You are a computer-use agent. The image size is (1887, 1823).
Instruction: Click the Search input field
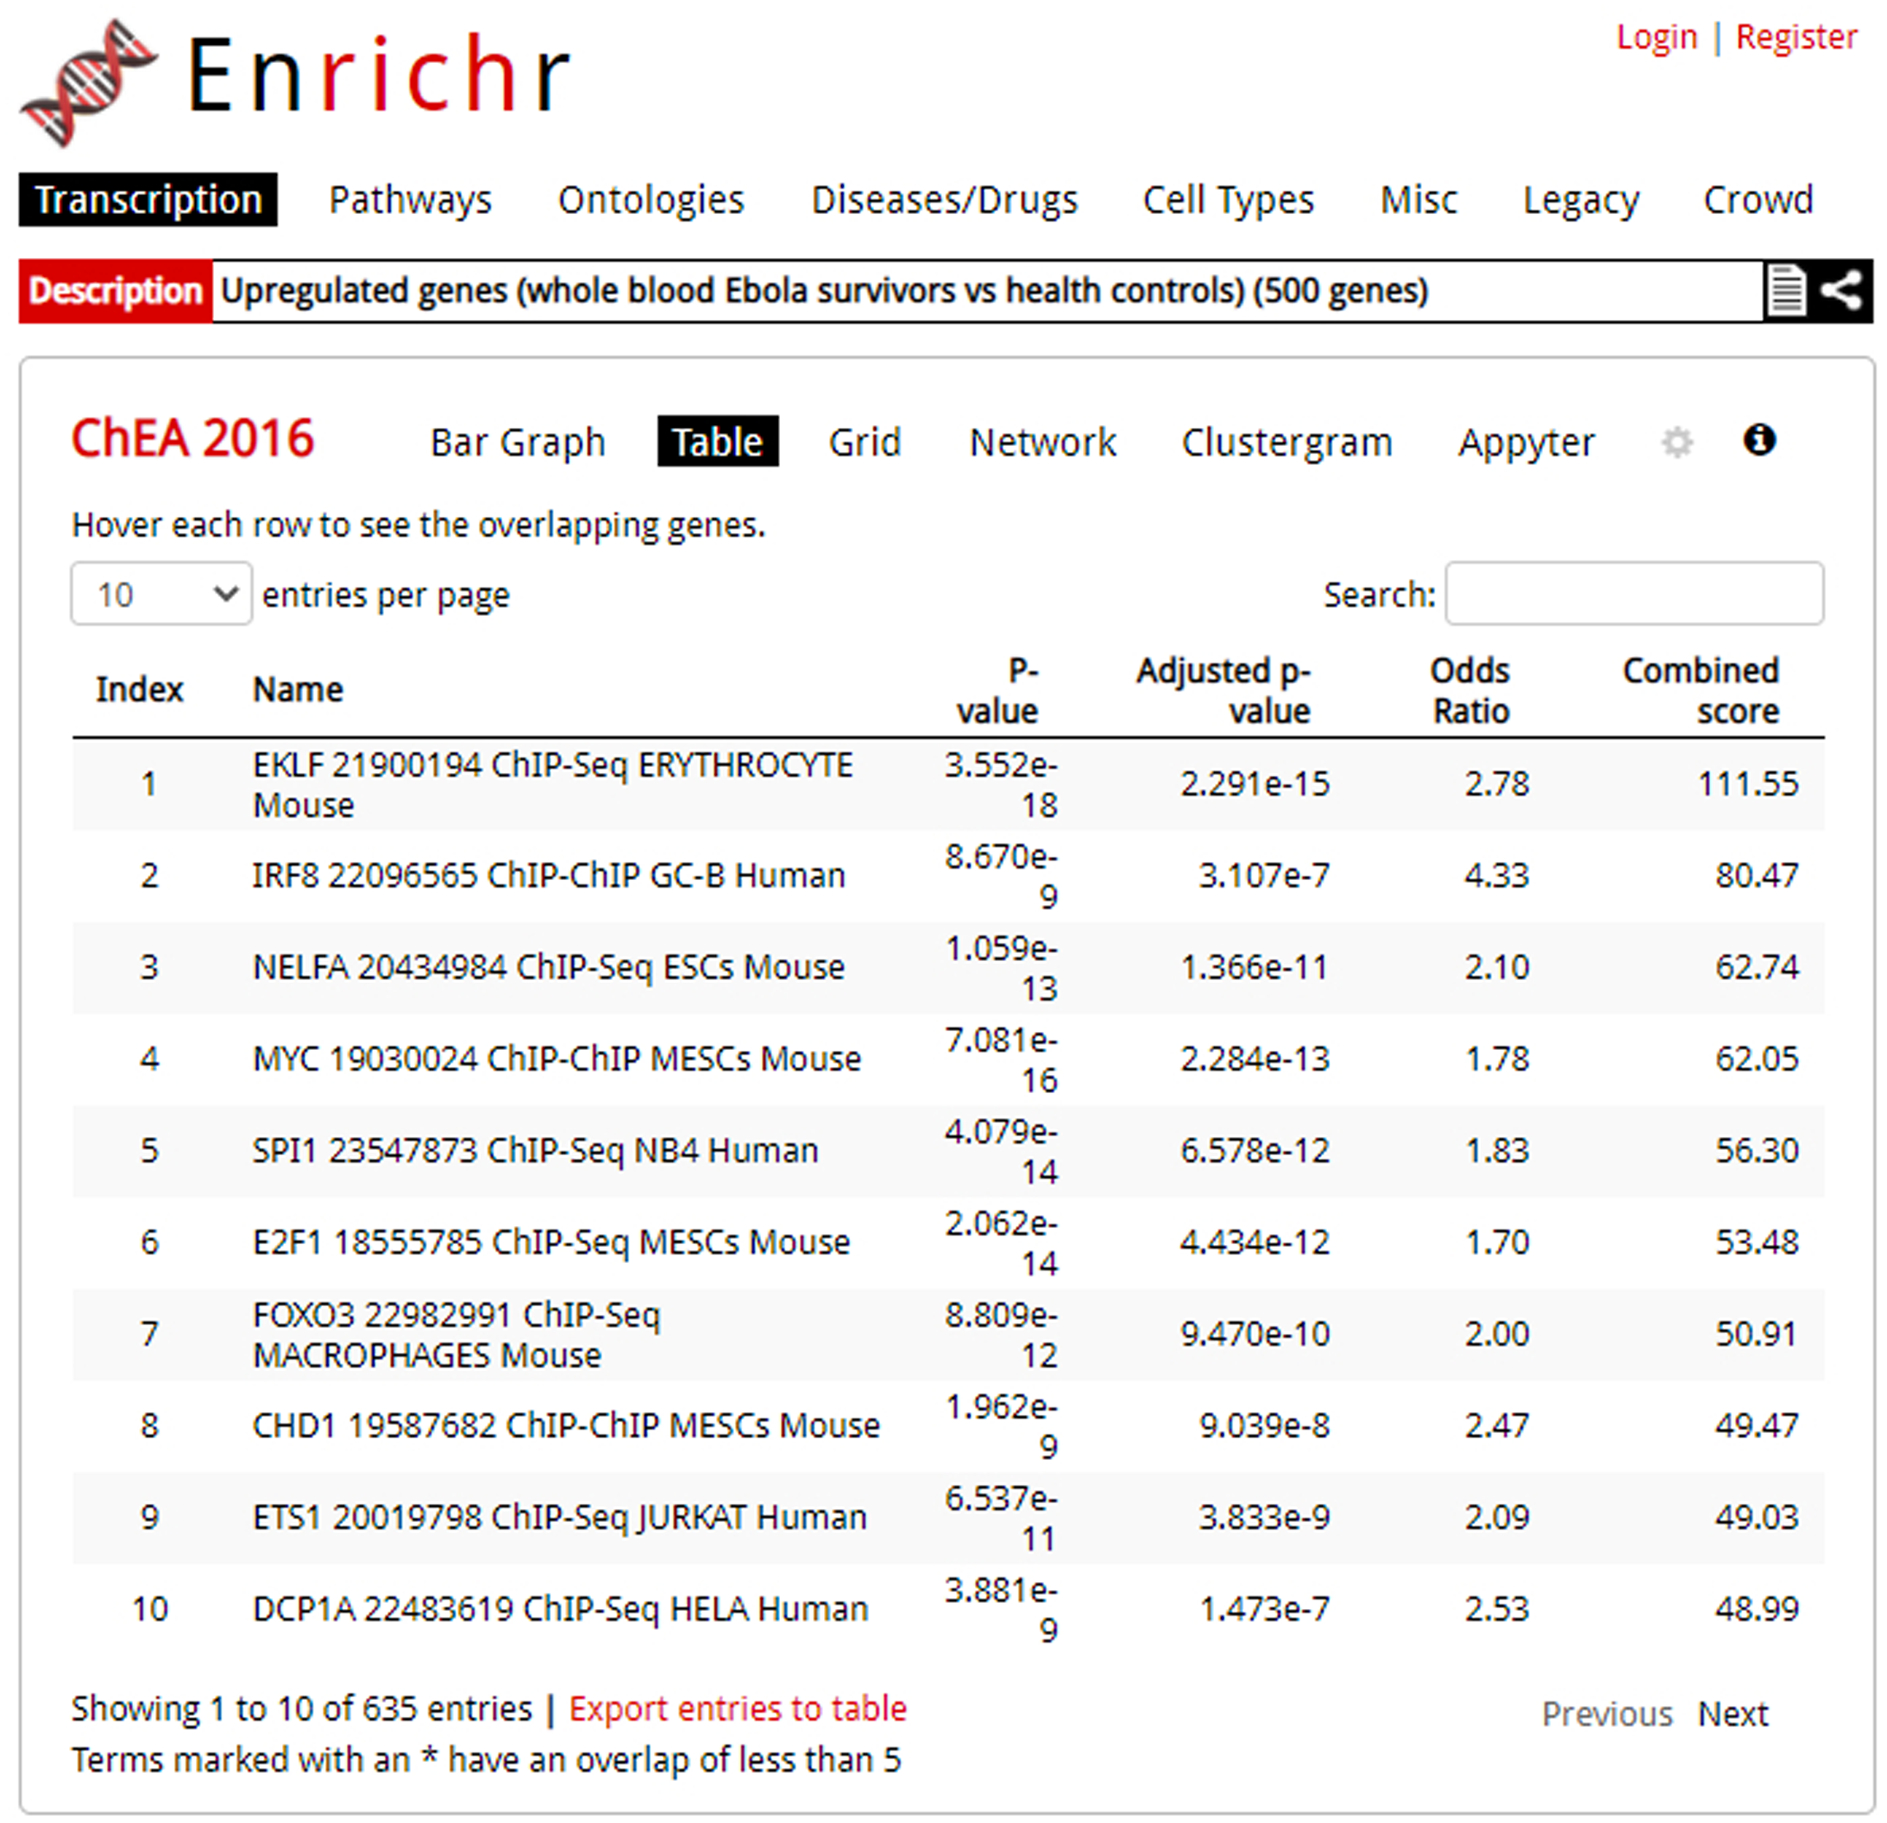[x=1634, y=594]
